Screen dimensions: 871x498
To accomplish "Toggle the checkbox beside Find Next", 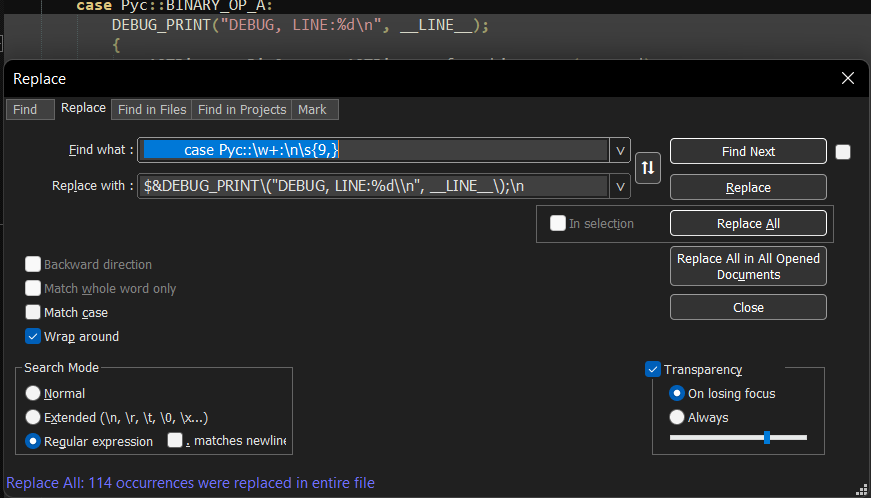I will coord(843,152).
